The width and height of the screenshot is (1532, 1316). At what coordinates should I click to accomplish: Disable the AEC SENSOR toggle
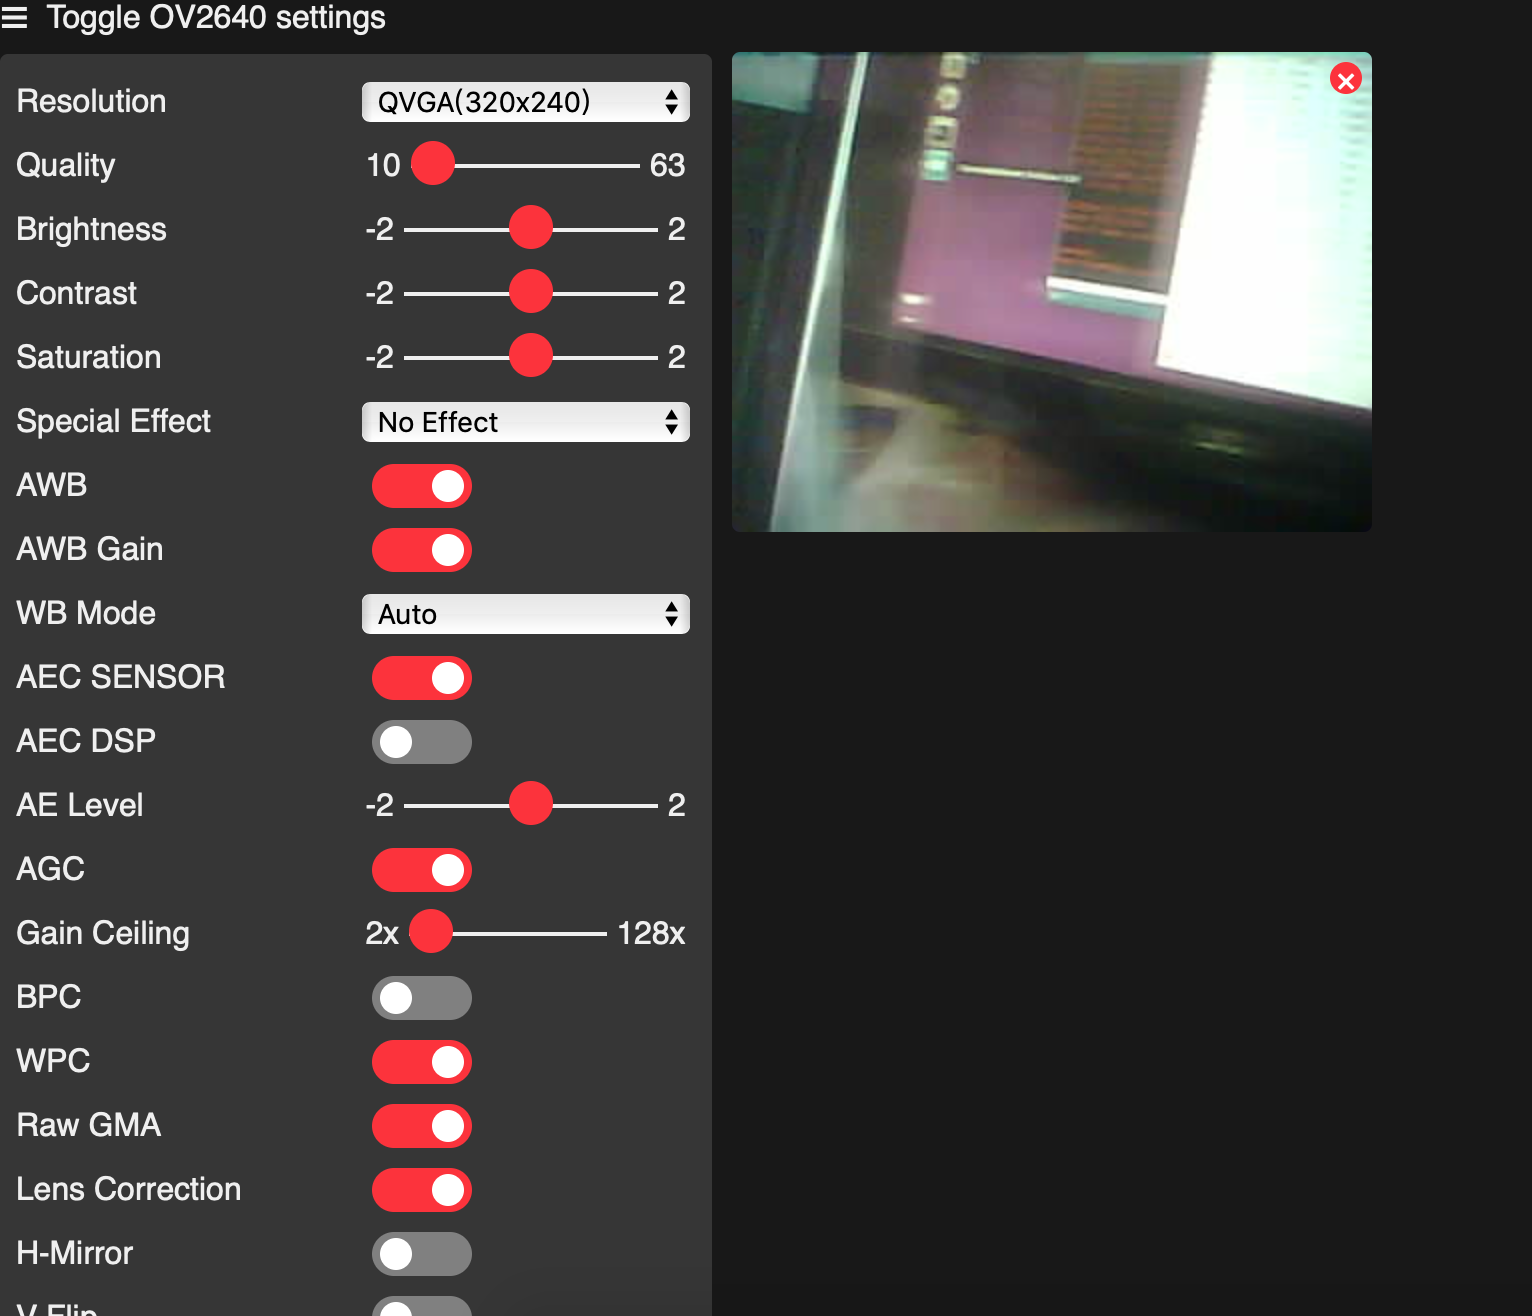[422, 678]
